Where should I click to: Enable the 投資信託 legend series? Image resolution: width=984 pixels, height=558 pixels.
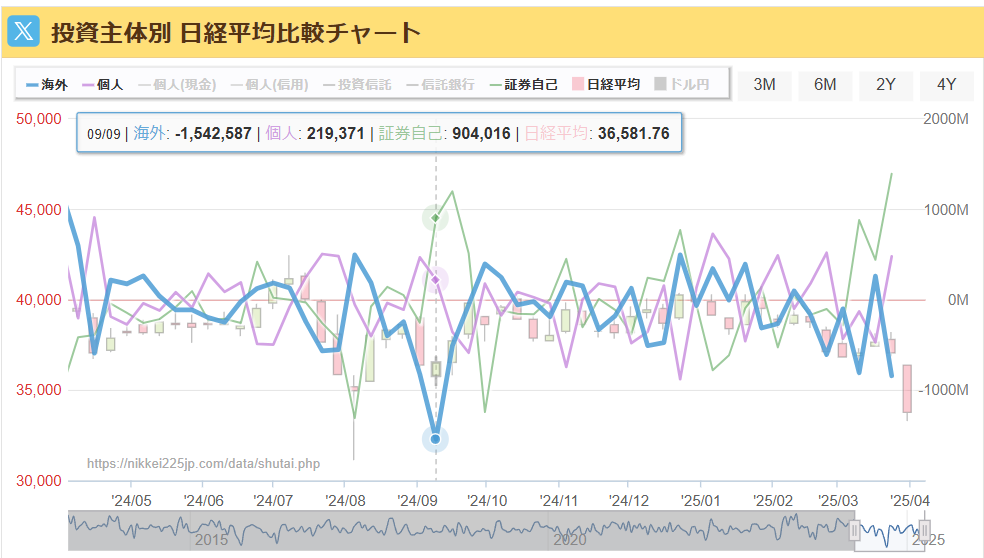pyautogui.click(x=357, y=85)
